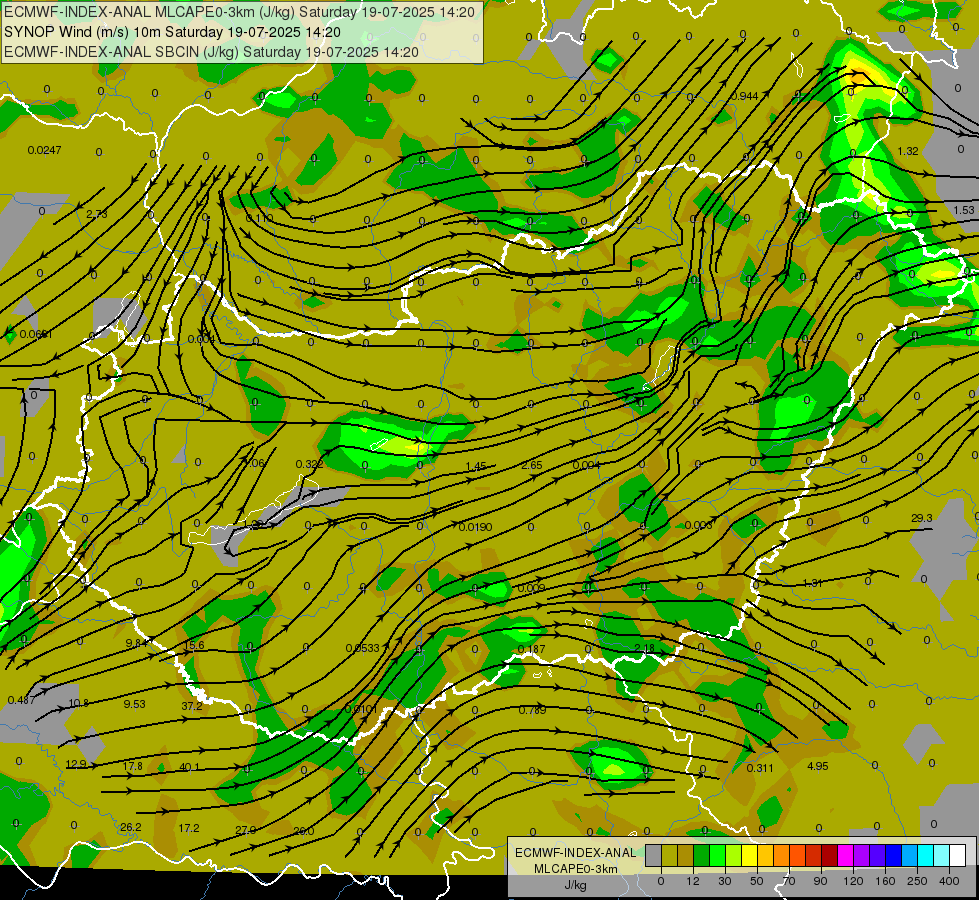Click the legend title ECMWF-INDEX-ANAL

(x=575, y=853)
